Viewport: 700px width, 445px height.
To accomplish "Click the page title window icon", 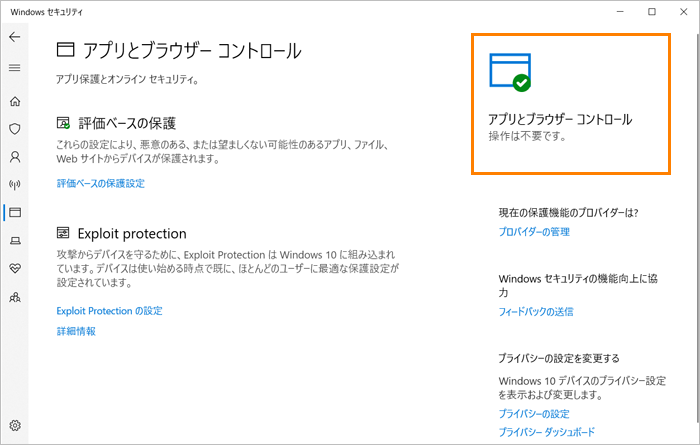I will tap(65, 50).
